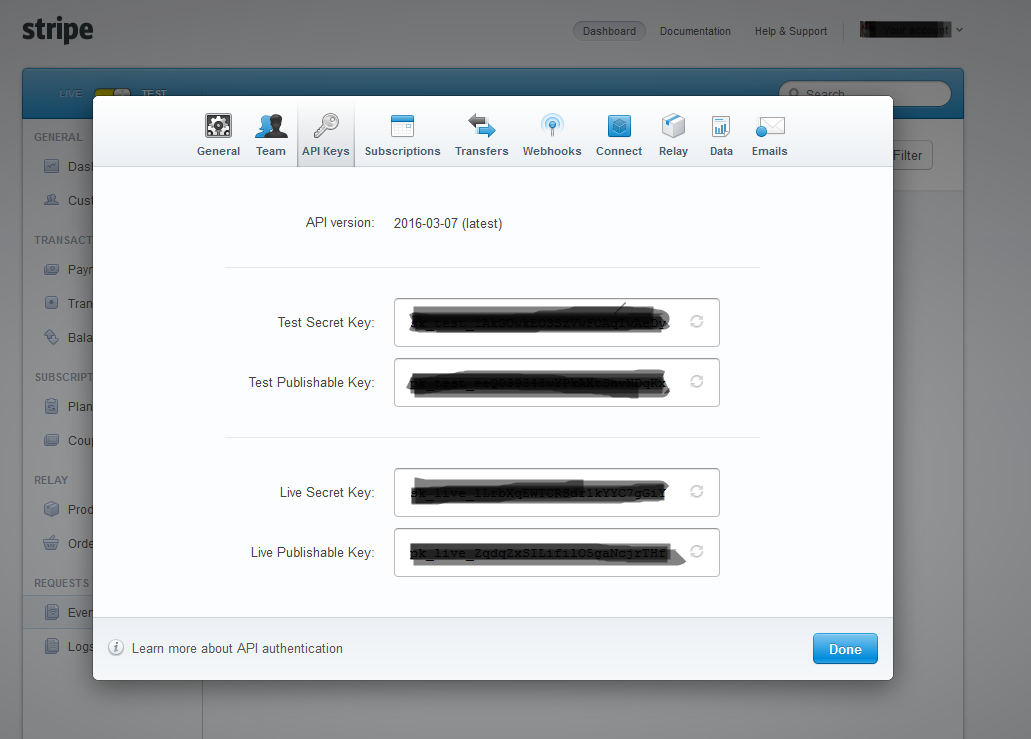Go to the Webhooks tab
Viewport: 1031px width, 739px height.
click(552, 135)
